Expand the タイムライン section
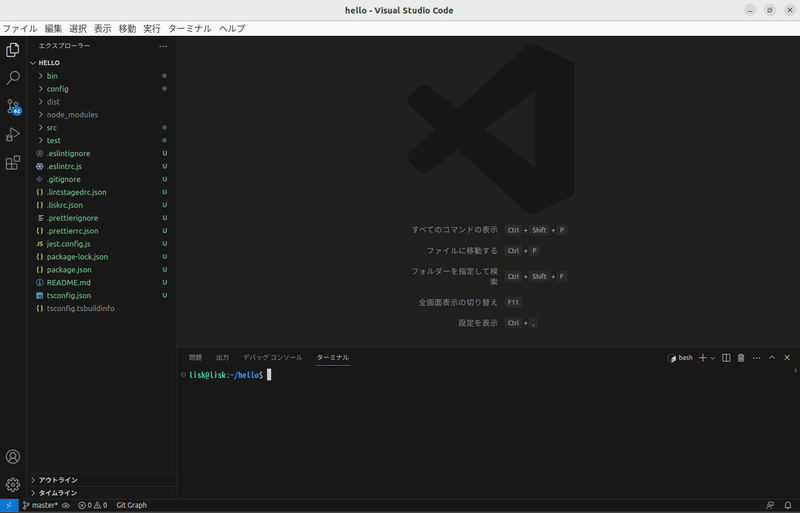800x513 pixels. [102, 493]
